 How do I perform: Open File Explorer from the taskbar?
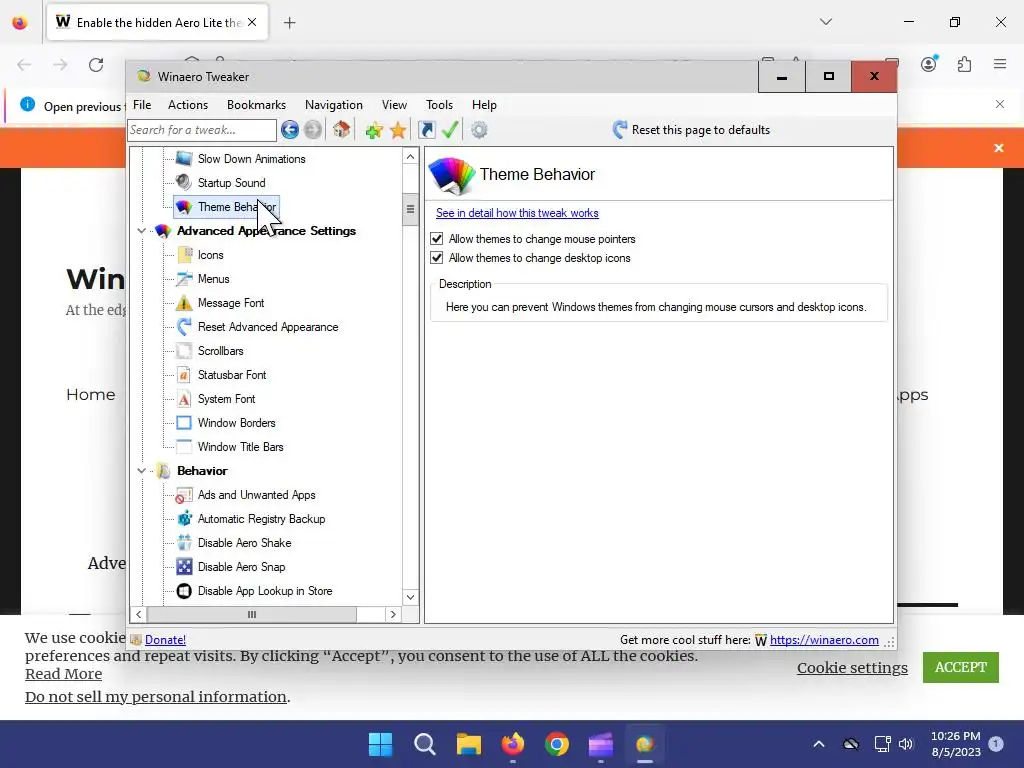coord(468,744)
